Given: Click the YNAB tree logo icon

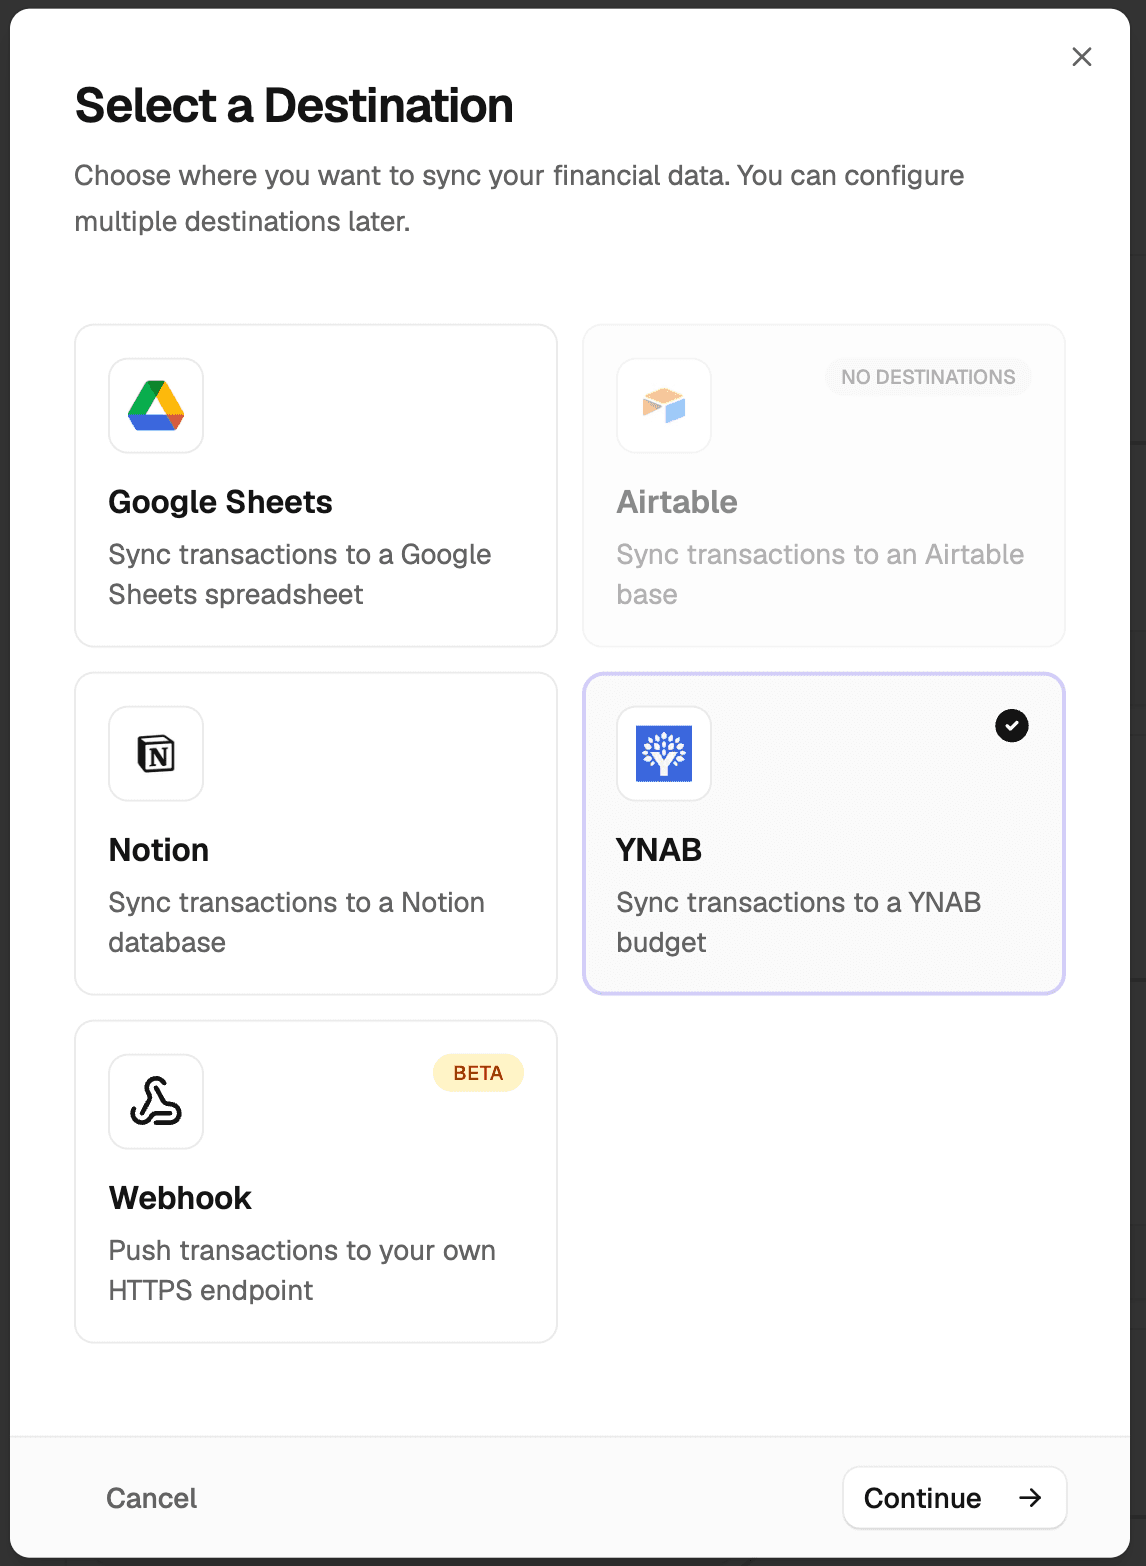Looking at the screenshot, I should click(x=663, y=754).
